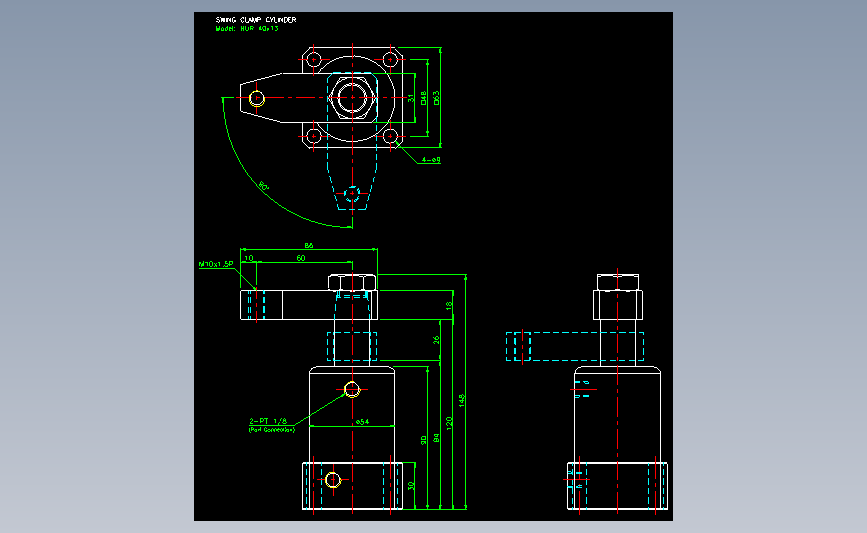The image size is (867, 533).
Task: Click the "2-PT 1/8" port callout
Action: pos(268,421)
